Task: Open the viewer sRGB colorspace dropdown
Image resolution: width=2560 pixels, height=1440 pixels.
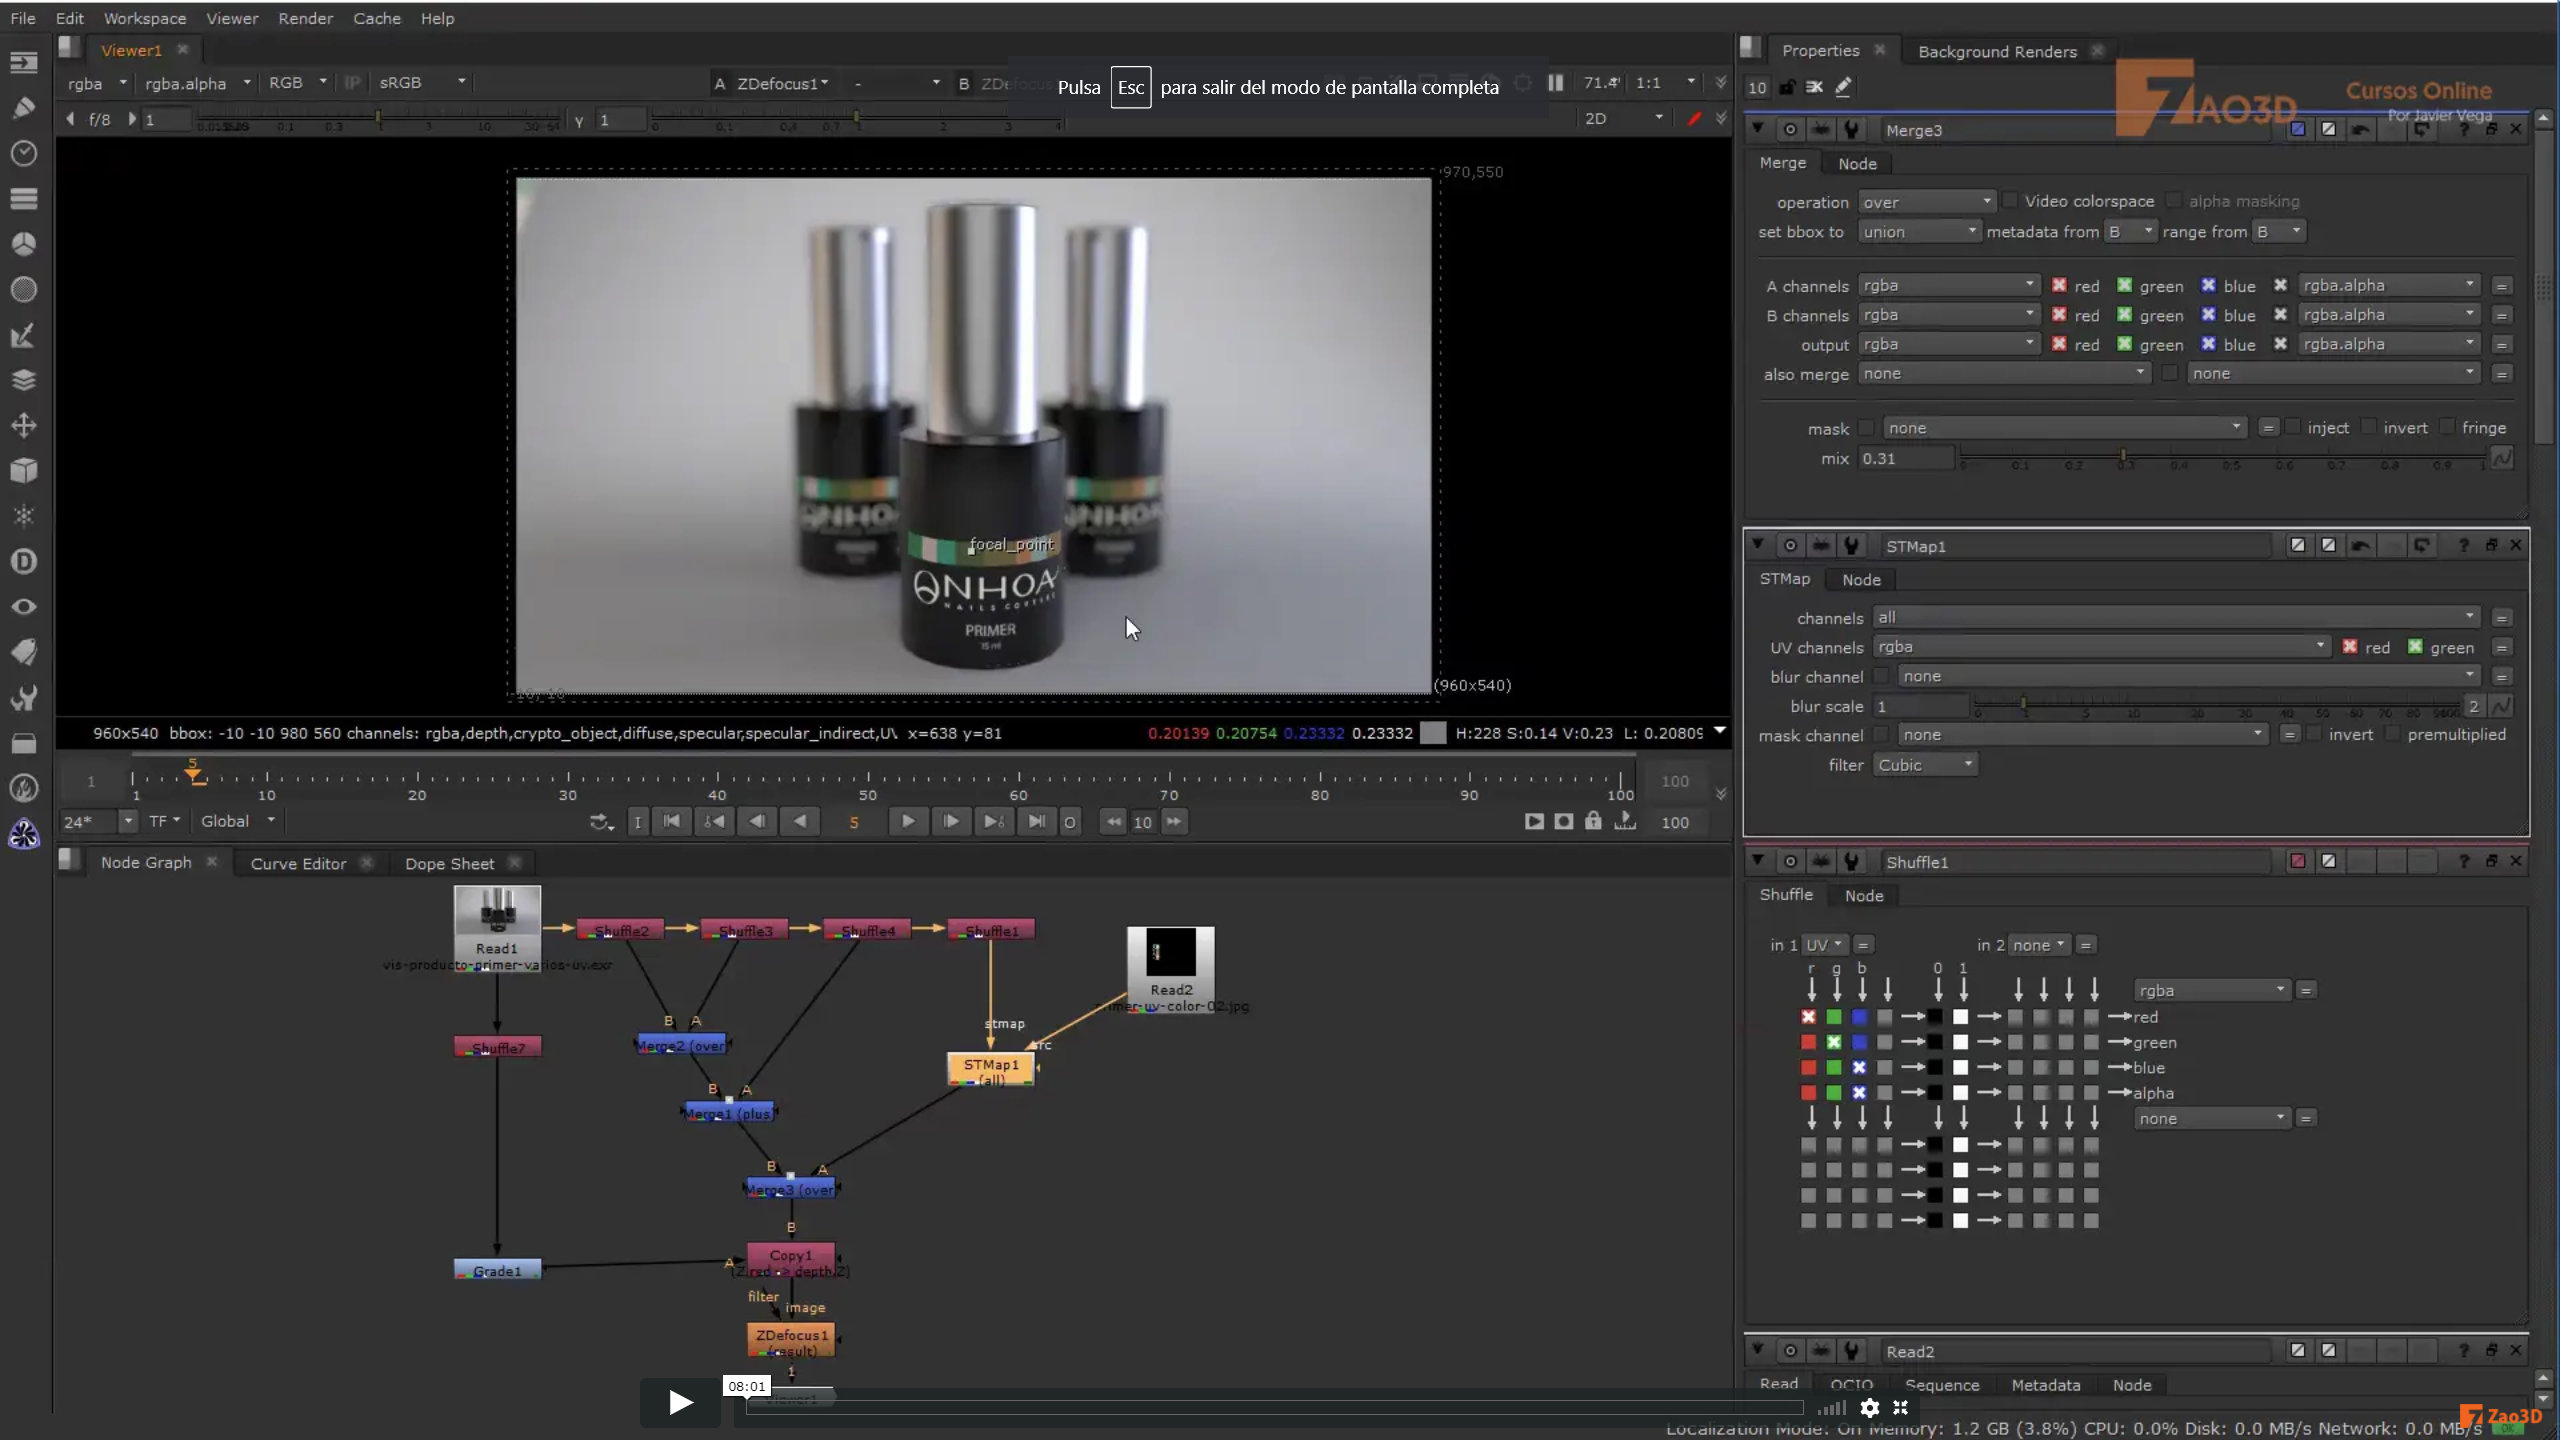Action: click(x=422, y=83)
